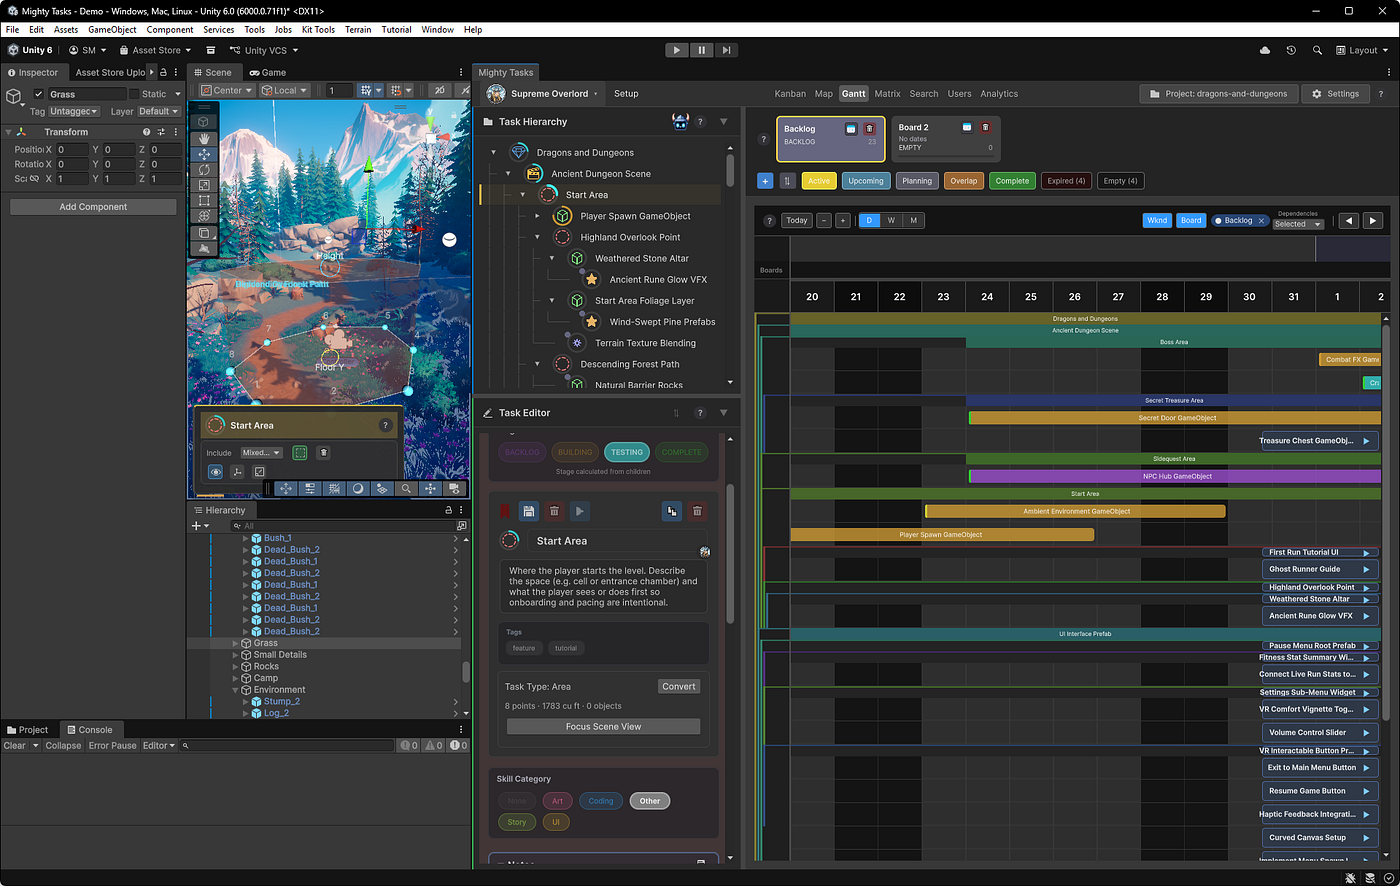Navigate Gantt to previous period arrow
Image resolution: width=1400 pixels, height=886 pixels.
pos(1348,221)
